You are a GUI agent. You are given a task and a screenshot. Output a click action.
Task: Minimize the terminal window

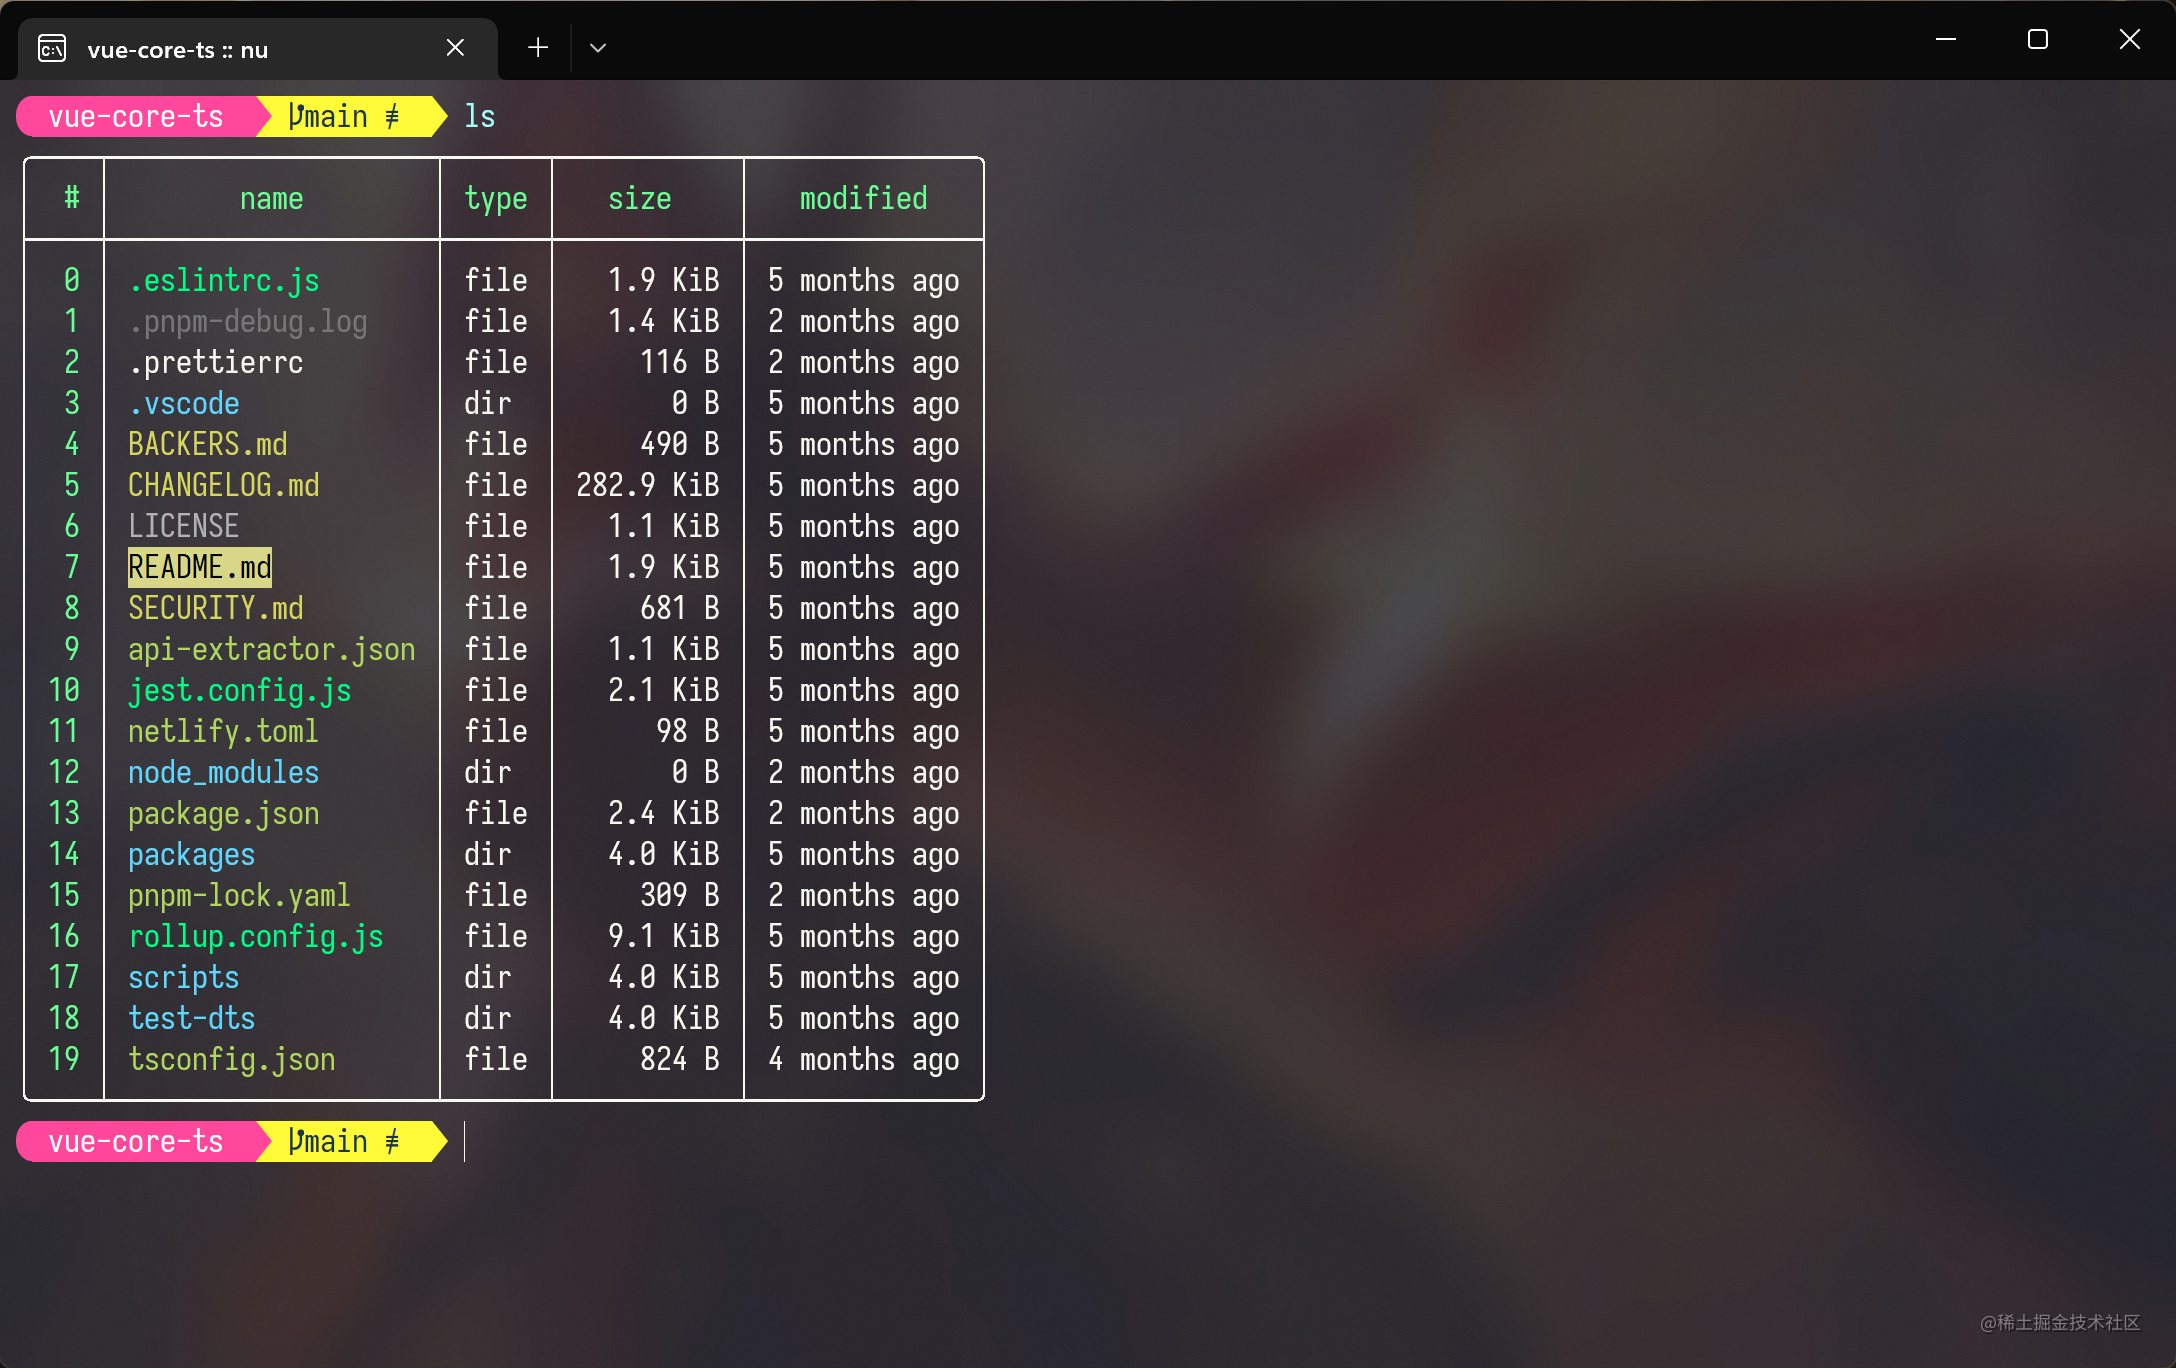point(1946,40)
